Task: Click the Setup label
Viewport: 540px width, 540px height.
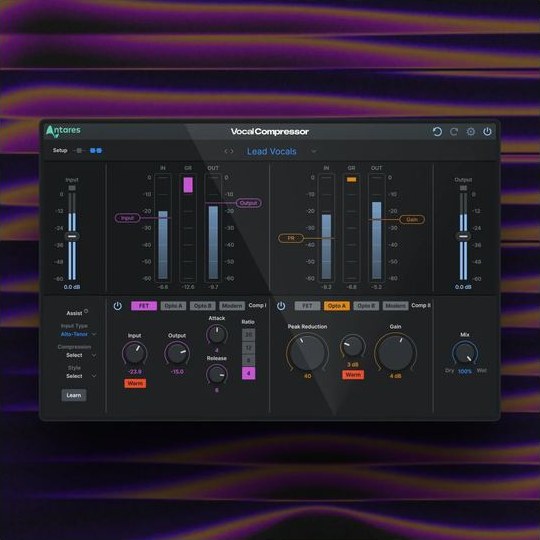Action: pyautogui.click(x=60, y=150)
